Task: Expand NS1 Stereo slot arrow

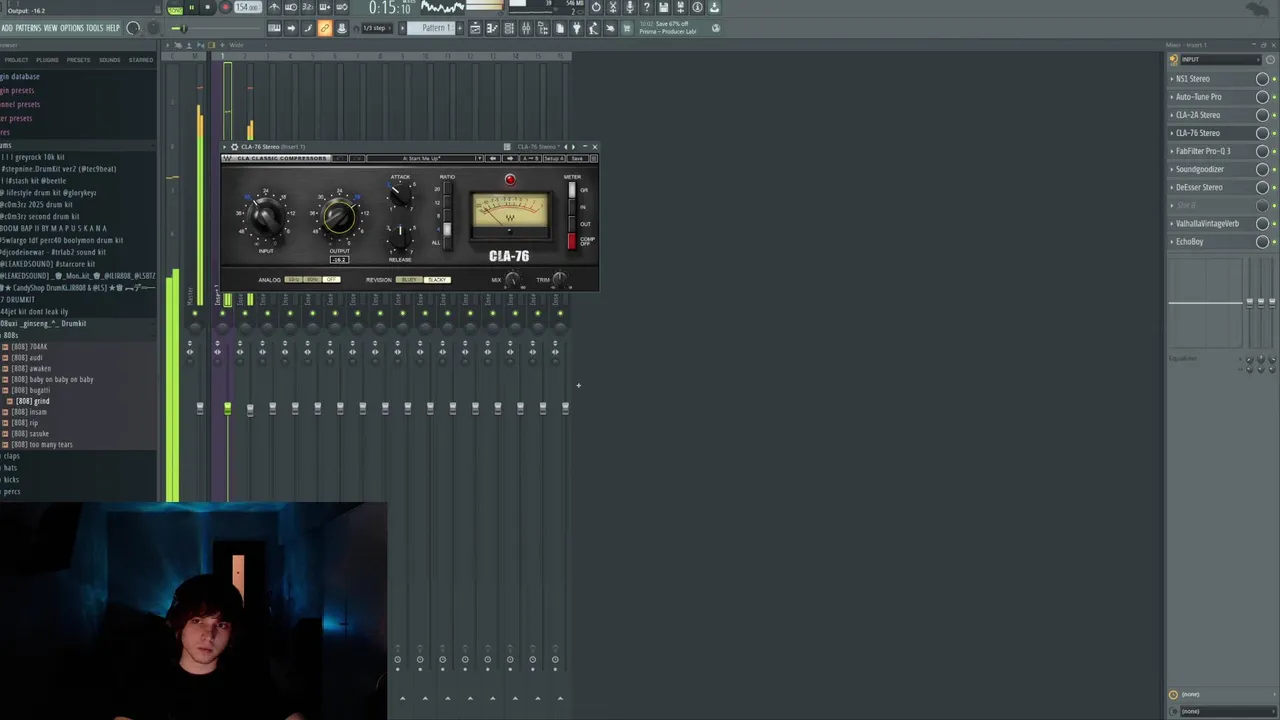Action: click(x=1172, y=79)
